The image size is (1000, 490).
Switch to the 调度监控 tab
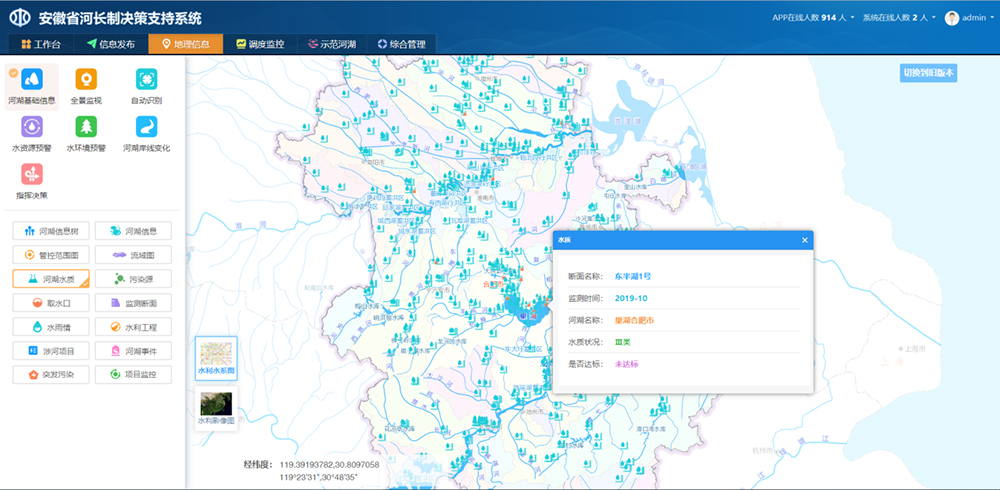[260, 44]
